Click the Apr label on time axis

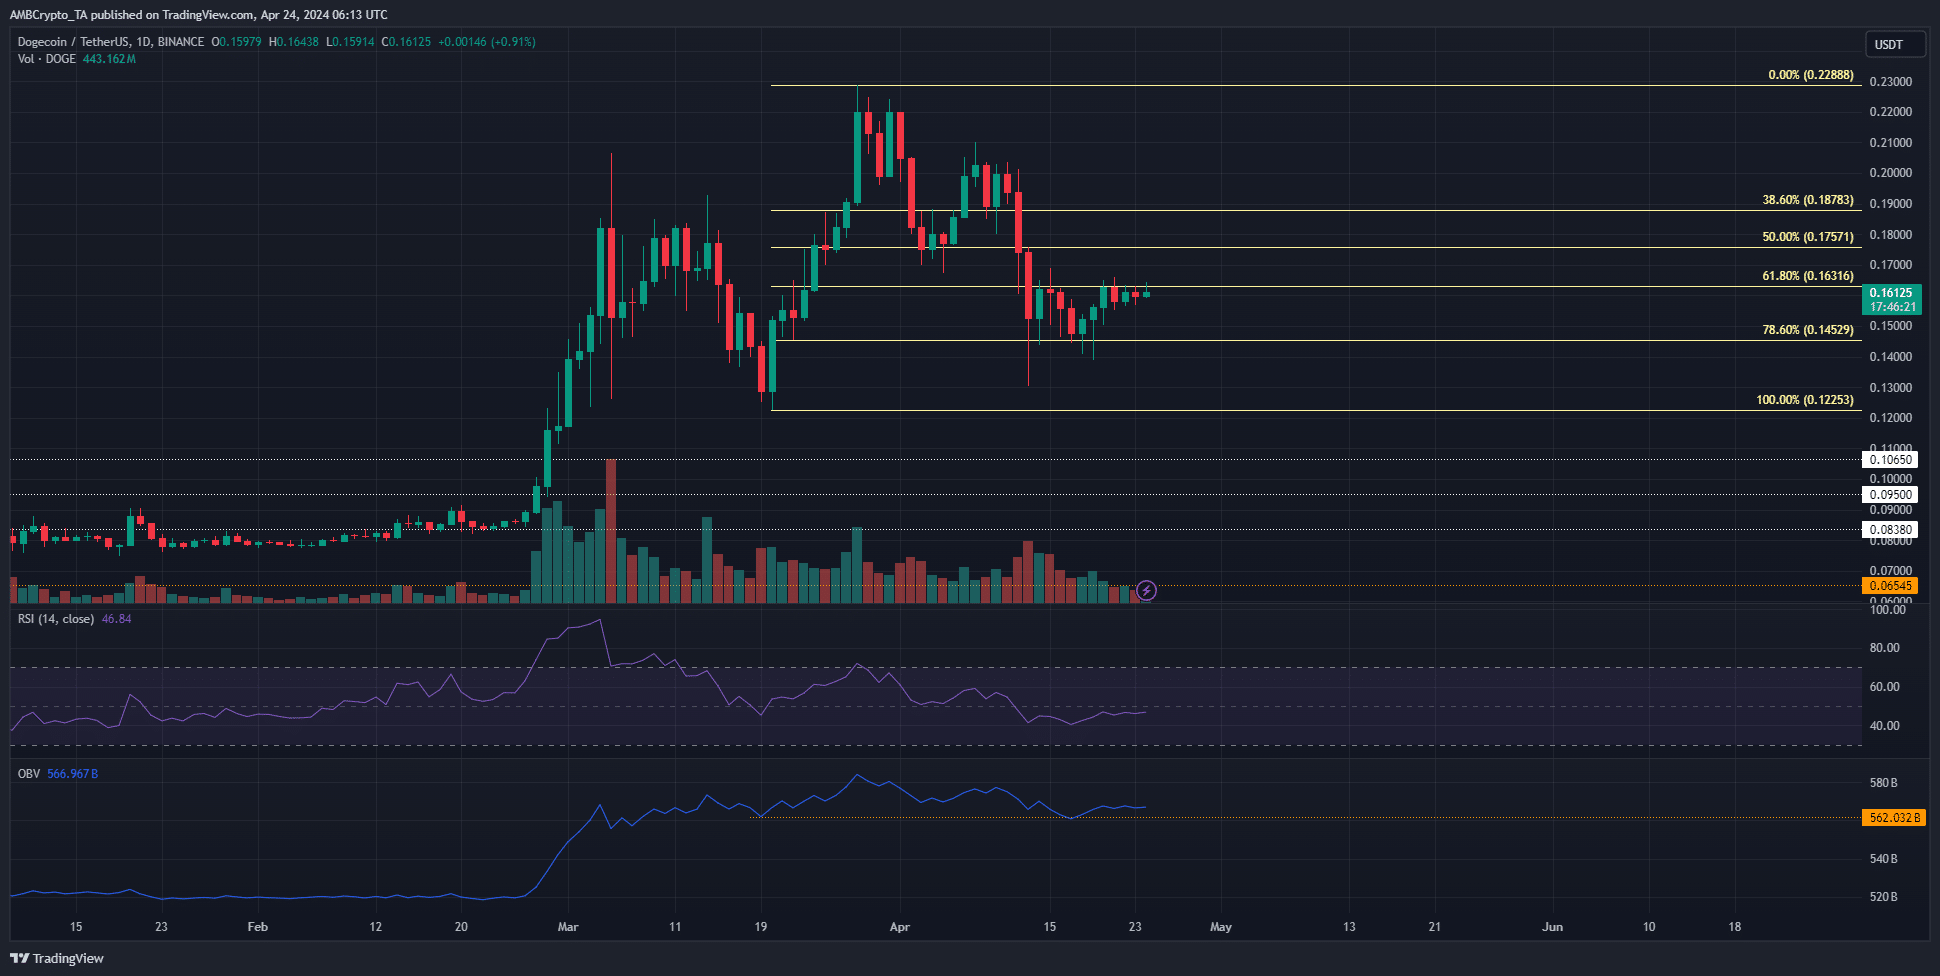click(x=900, y=927)
